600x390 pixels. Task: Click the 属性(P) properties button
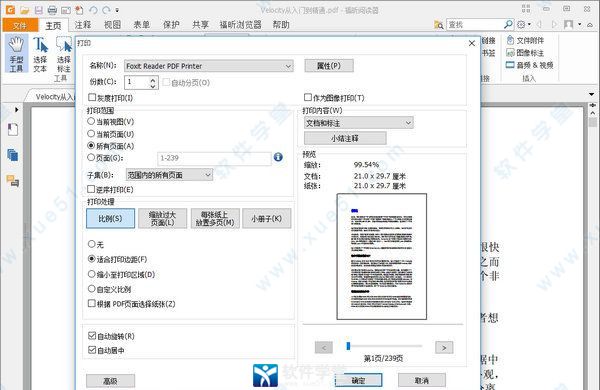tap(329, 66)
